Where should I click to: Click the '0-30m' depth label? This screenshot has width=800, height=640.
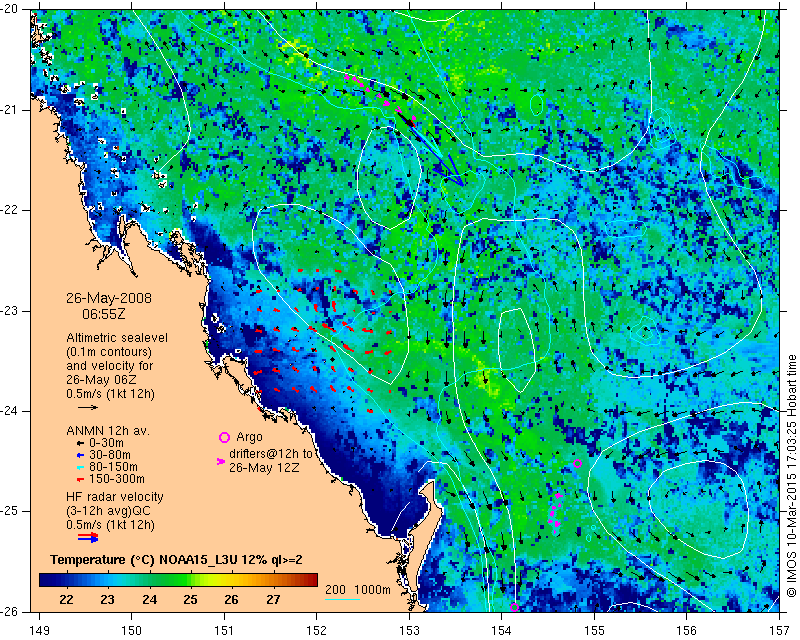pyautogui.click(x=106, y=443)
